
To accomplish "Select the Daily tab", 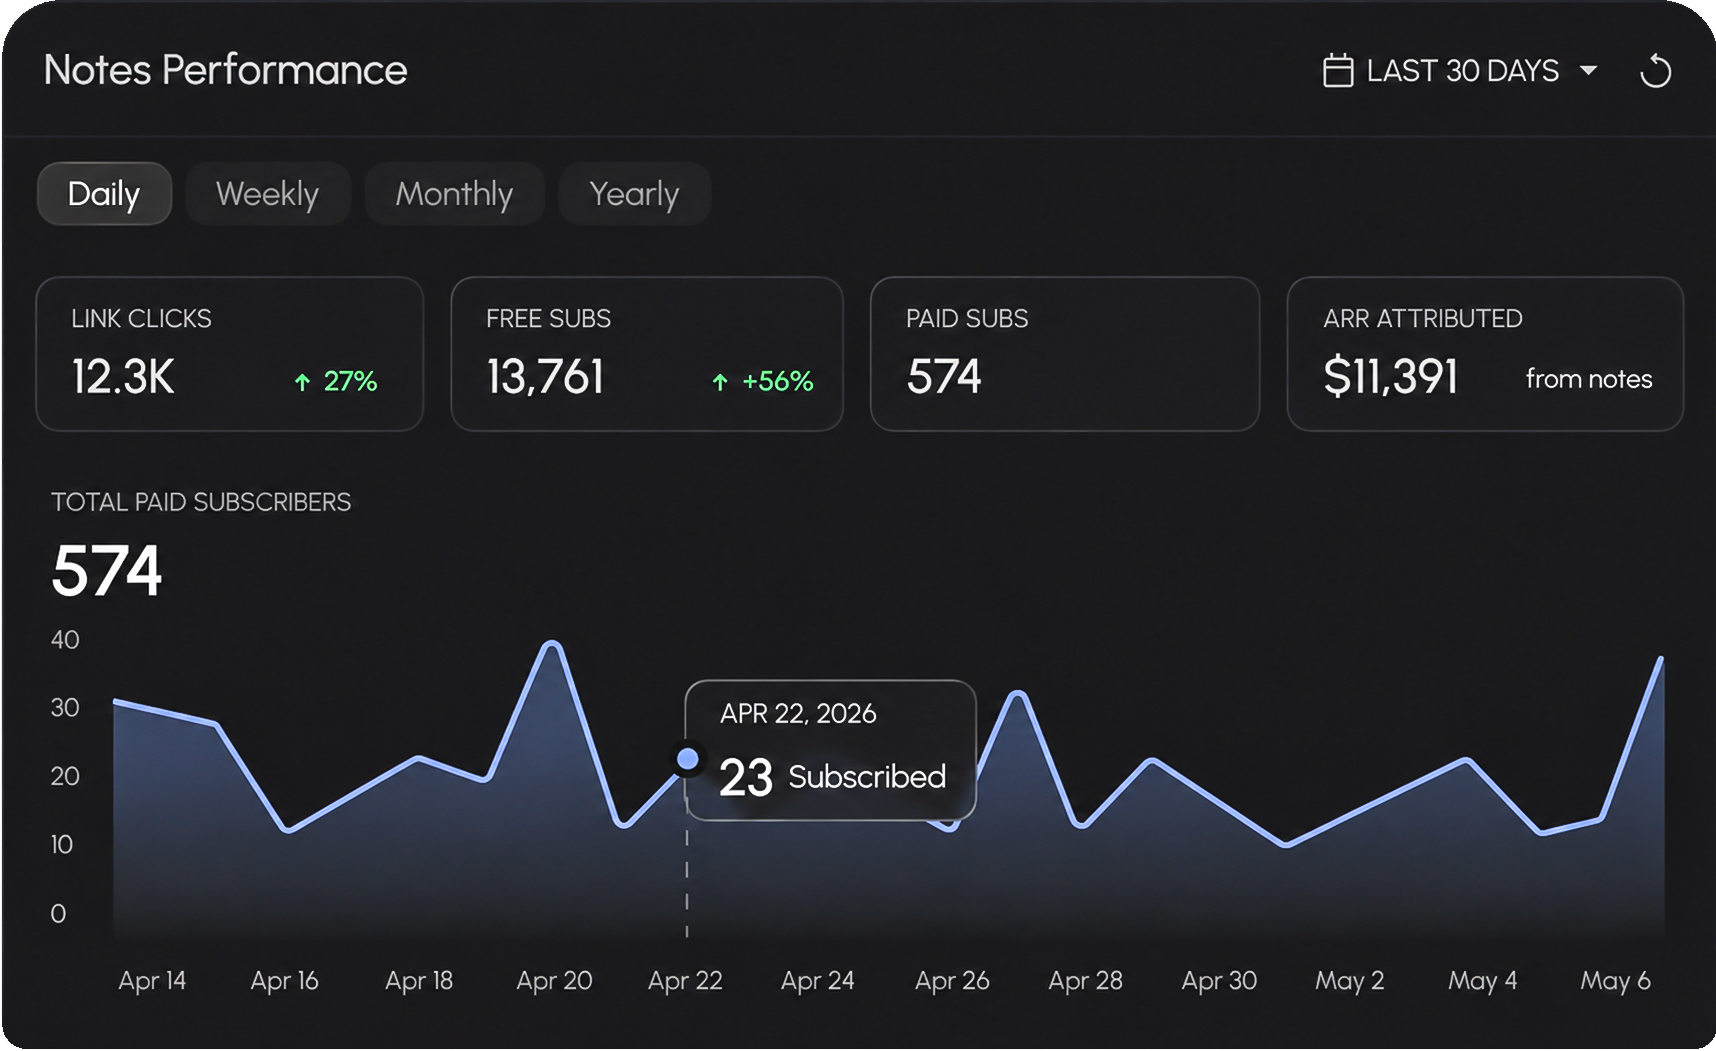I will (104, 194).
